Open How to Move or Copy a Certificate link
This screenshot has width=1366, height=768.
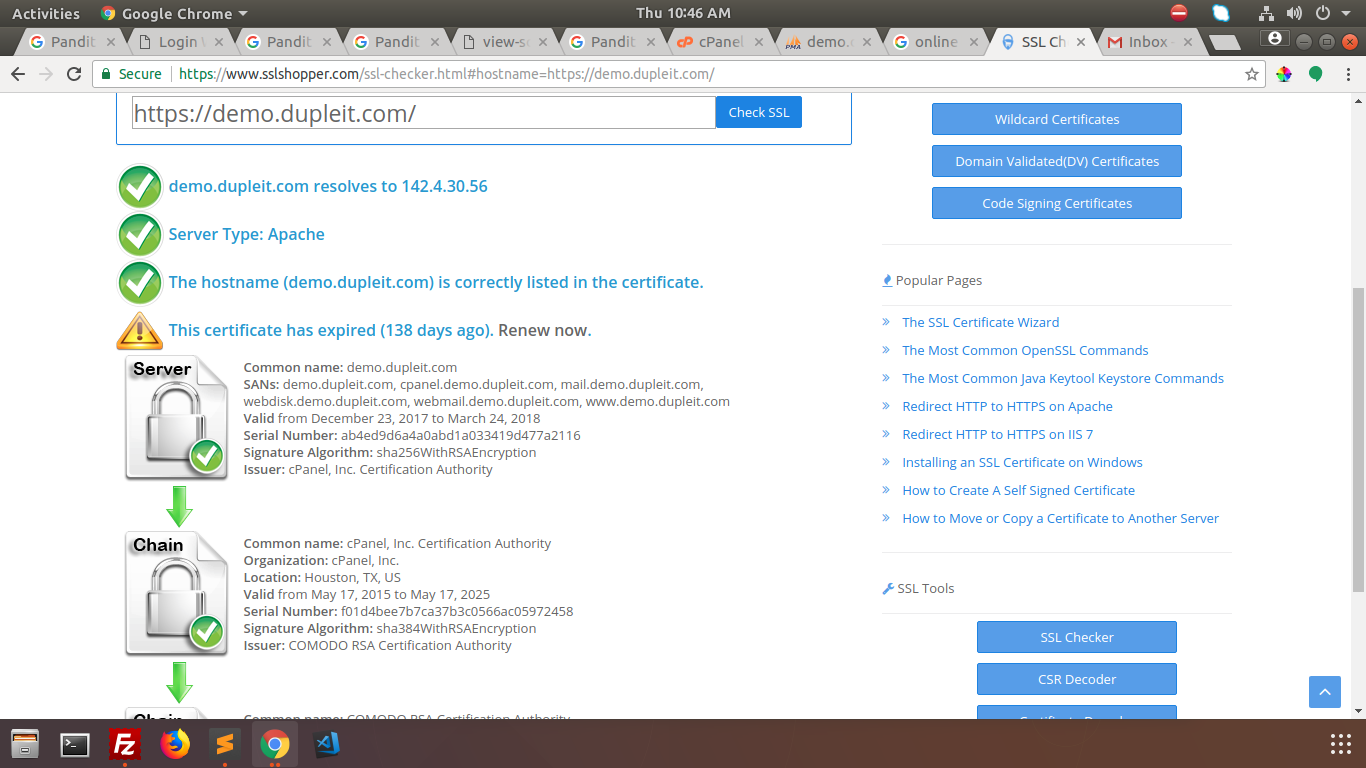(1061, 518)
